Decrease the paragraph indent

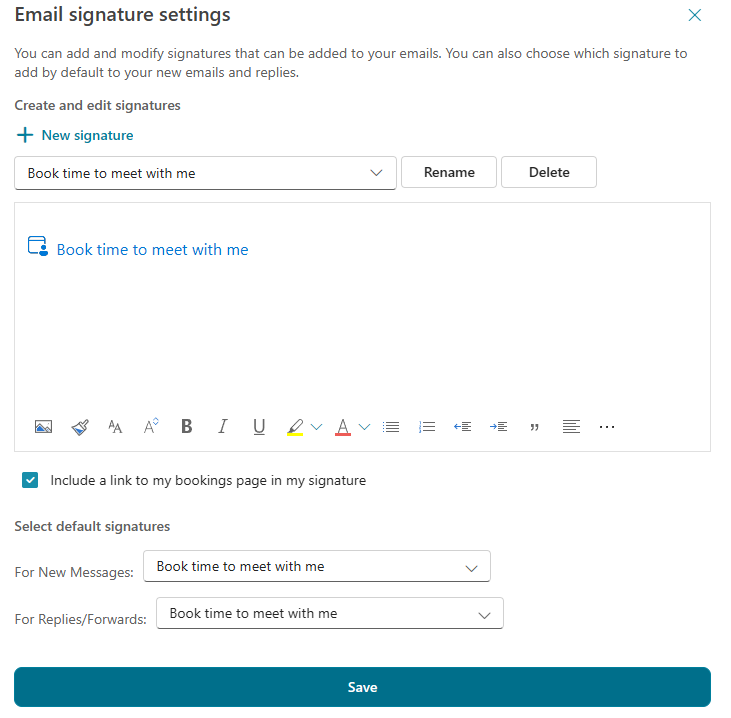[462, 427]
